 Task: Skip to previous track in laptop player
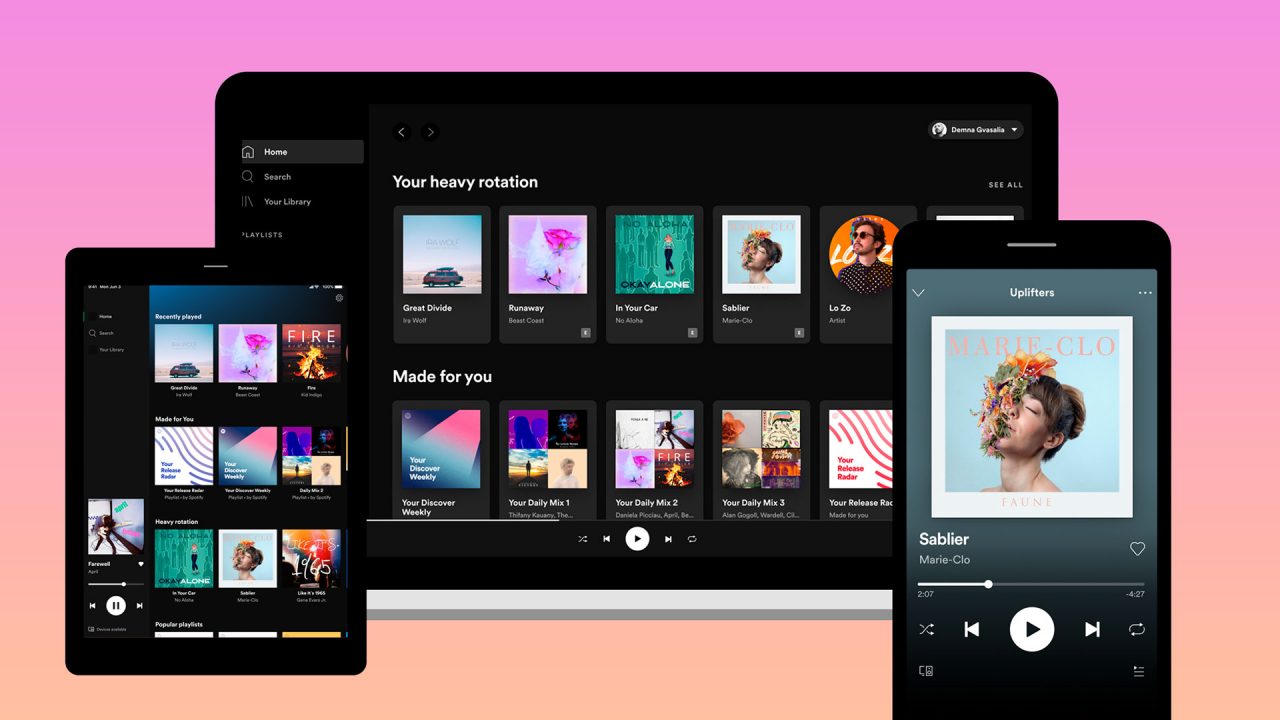(606, 539)
